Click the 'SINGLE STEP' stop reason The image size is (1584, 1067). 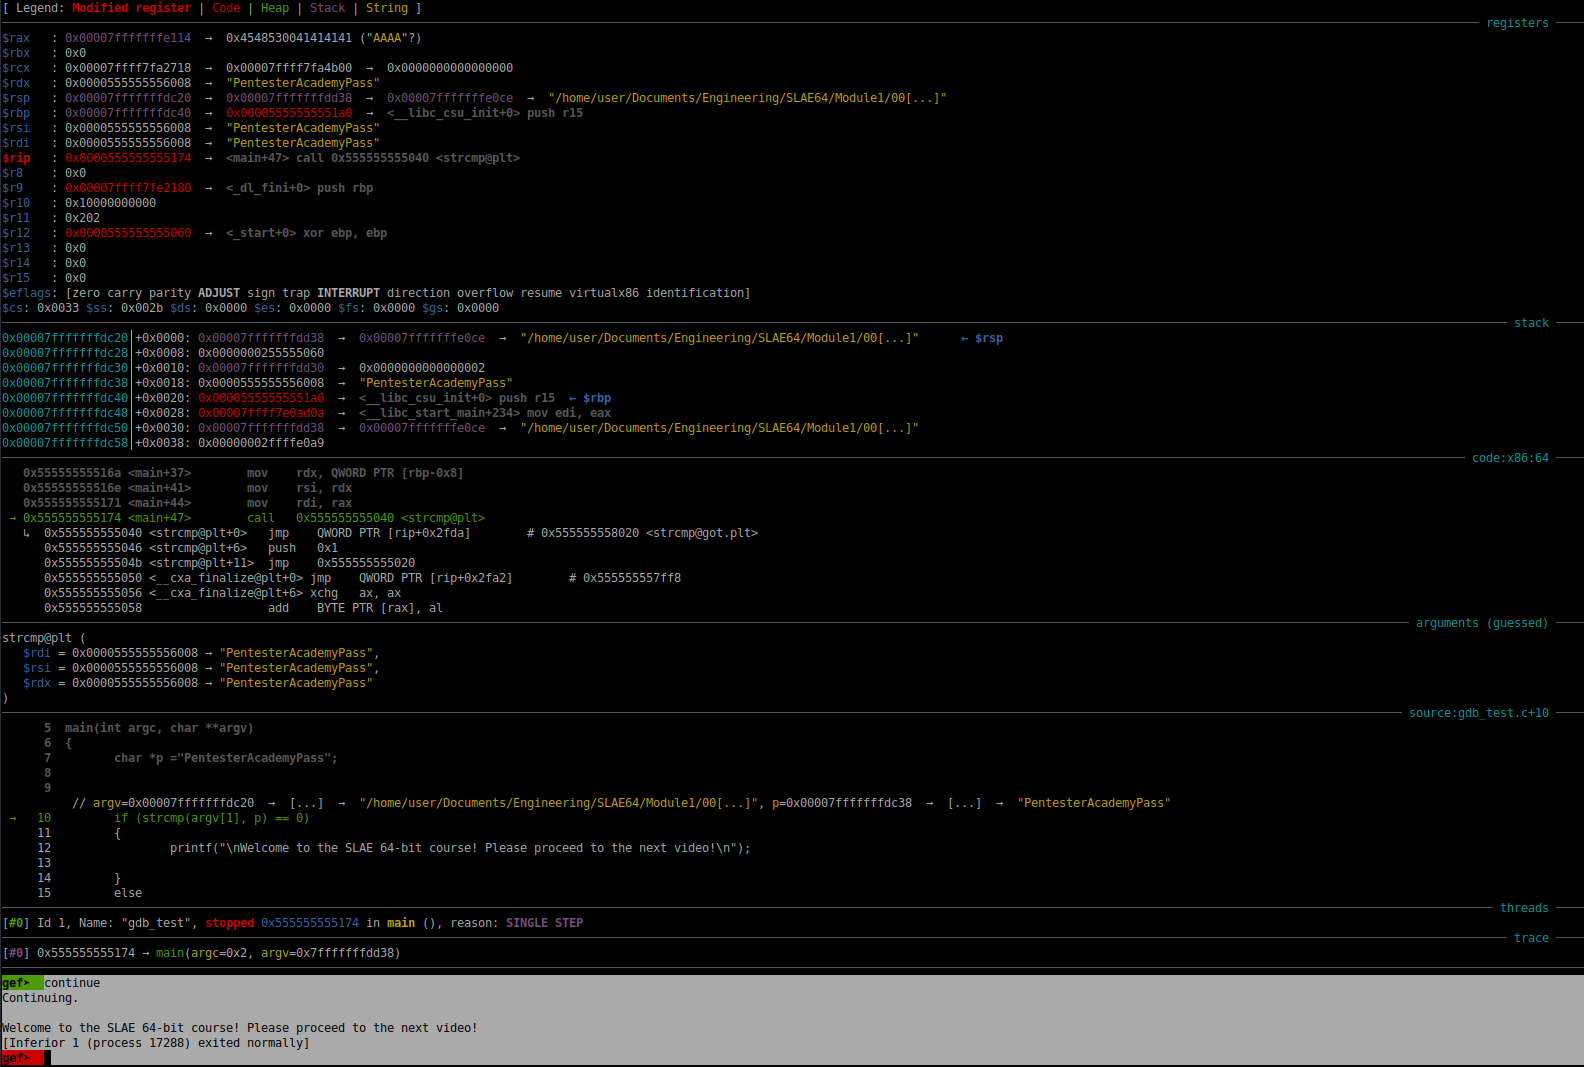coord(544,923)
